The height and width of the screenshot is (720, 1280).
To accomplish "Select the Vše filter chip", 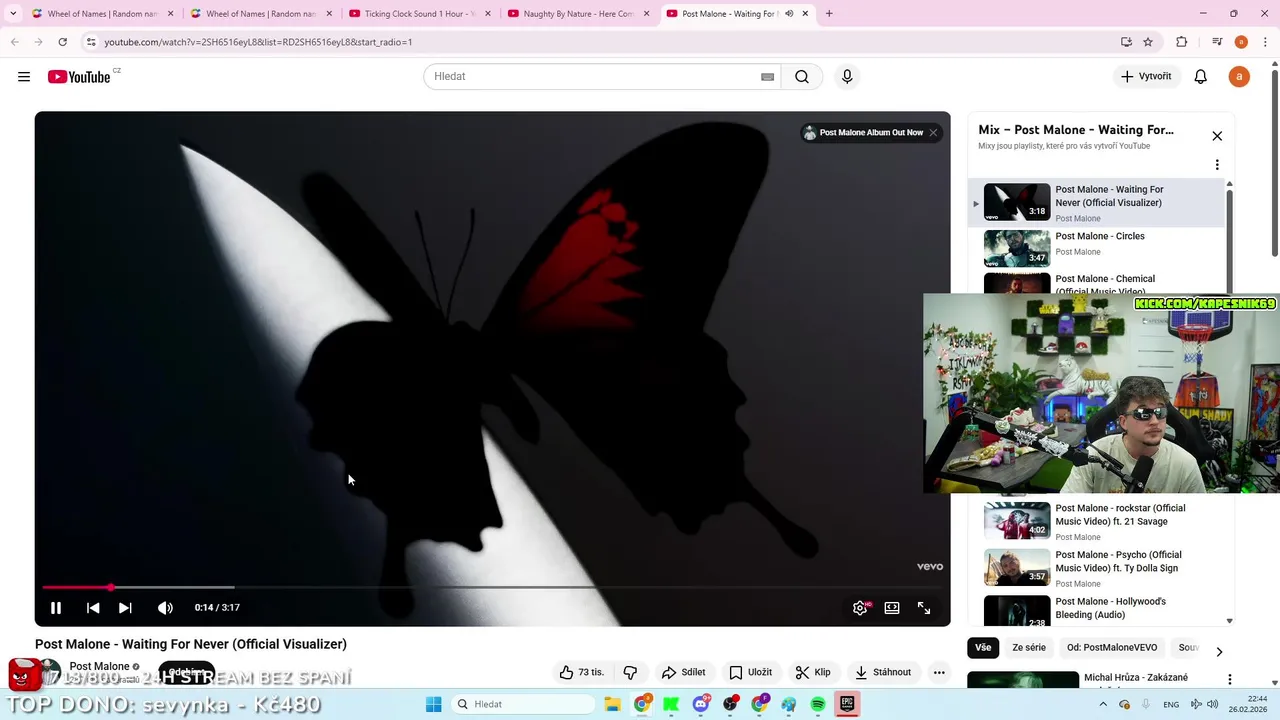I will [x=983, y=648].
